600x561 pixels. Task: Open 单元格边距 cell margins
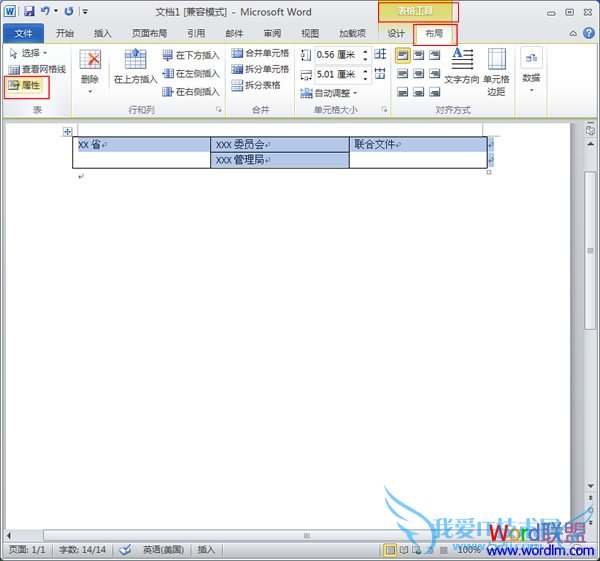point(496,72)
